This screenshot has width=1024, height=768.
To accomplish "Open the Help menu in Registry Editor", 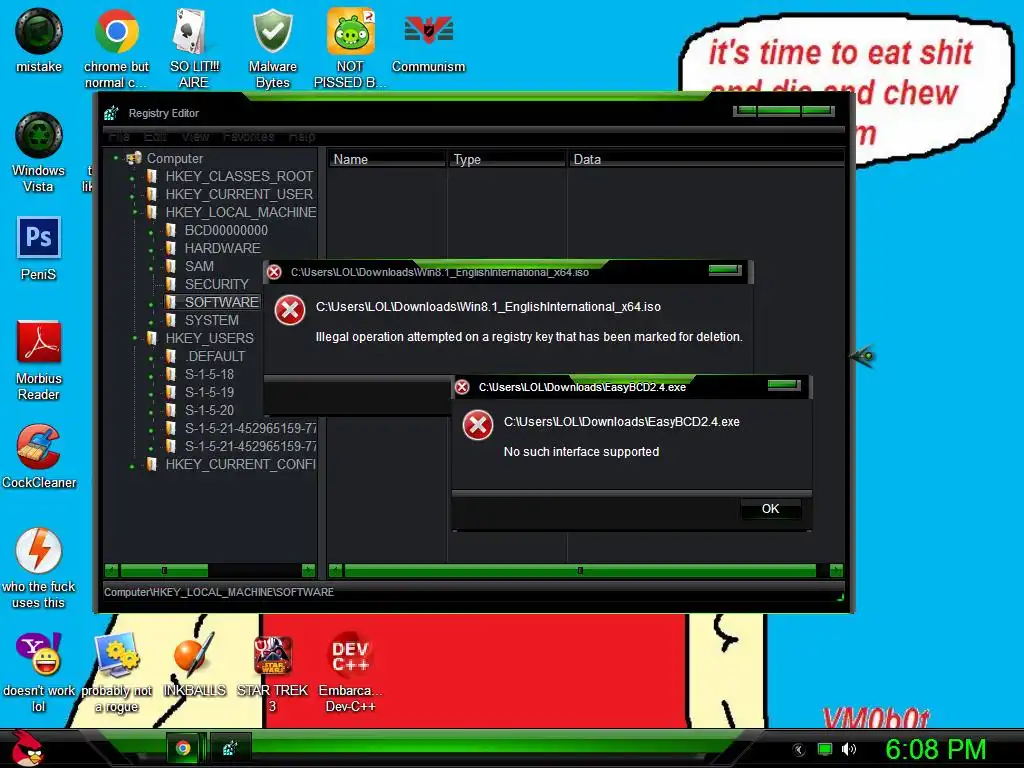I will [302, 136].
